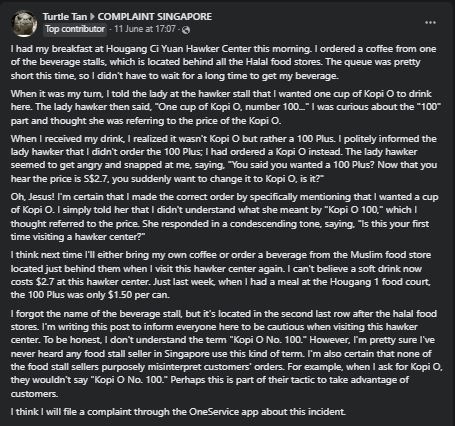Screen dimensions: 455x426
Task: Open the Turtle Tan author profile link
Action: (65, 17)
